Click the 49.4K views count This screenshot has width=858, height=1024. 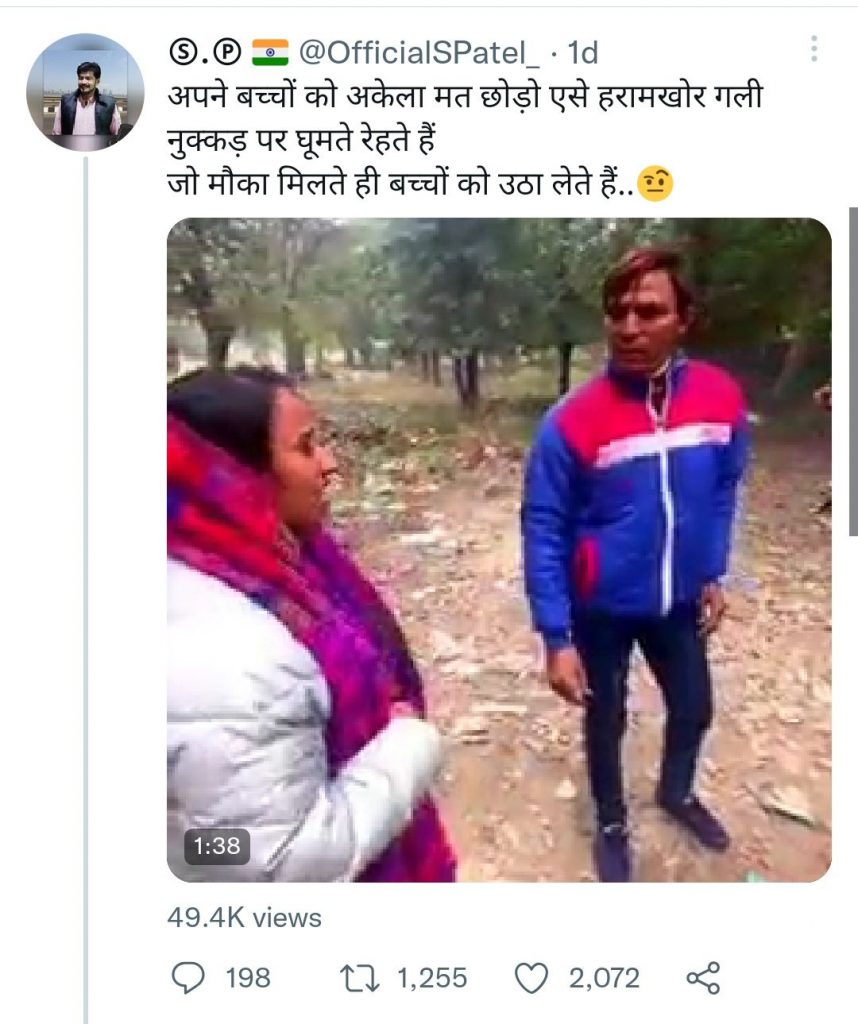click(244, 918)
